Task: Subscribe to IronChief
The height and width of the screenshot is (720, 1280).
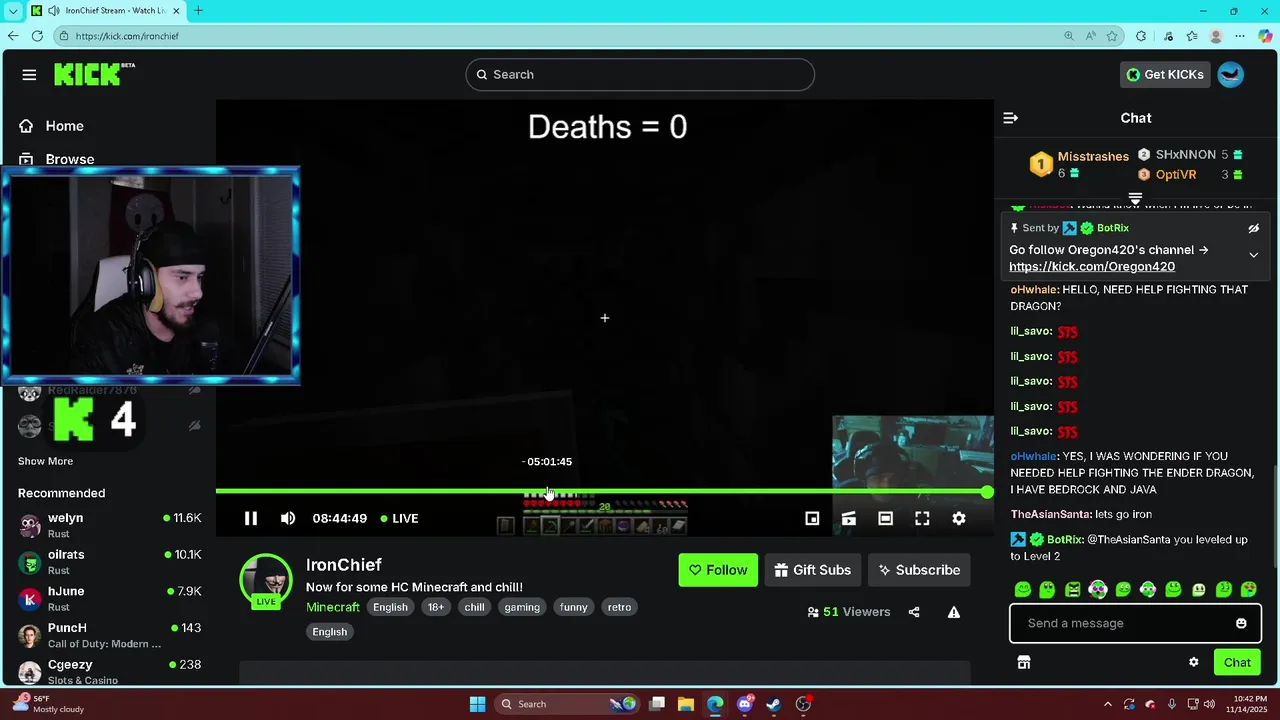Action: [x=919, y=570]
